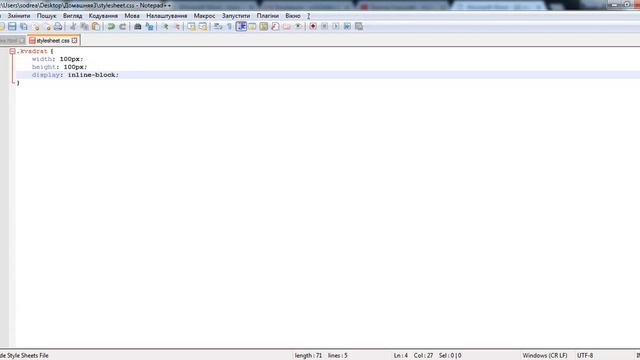Click the lines : 5 status entry

coord(338,356)
